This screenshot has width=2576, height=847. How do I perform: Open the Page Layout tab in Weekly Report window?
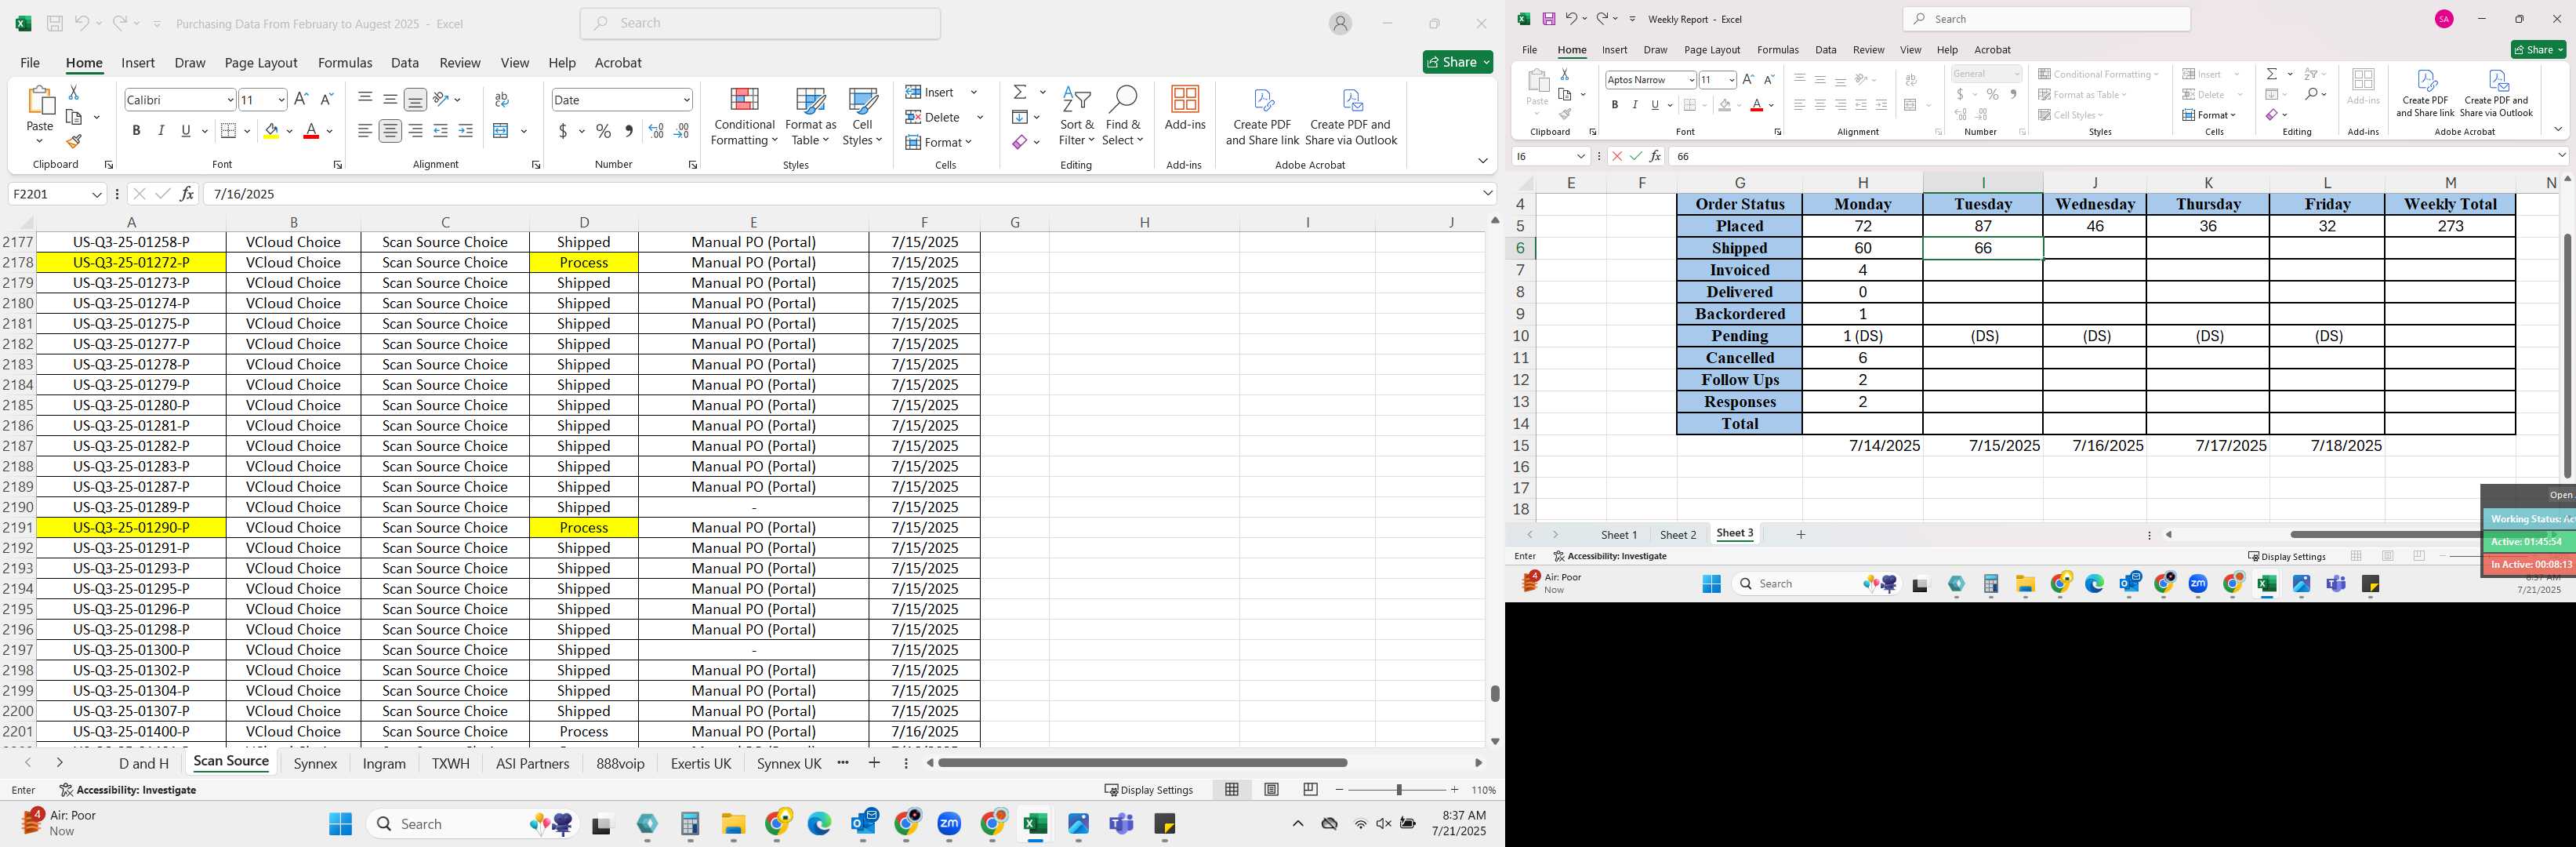click(1712, 50)
